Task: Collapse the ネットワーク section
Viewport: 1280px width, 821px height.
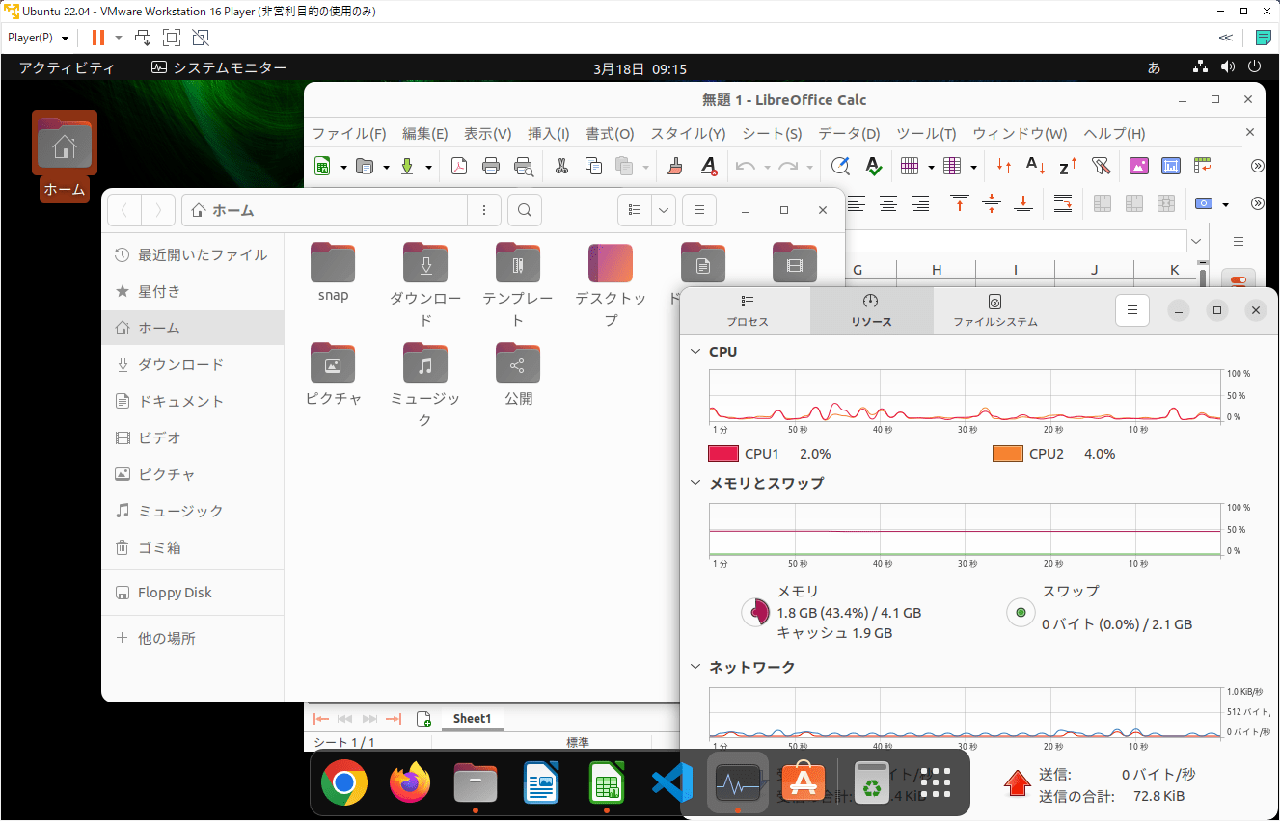Action: coord(696,667)
